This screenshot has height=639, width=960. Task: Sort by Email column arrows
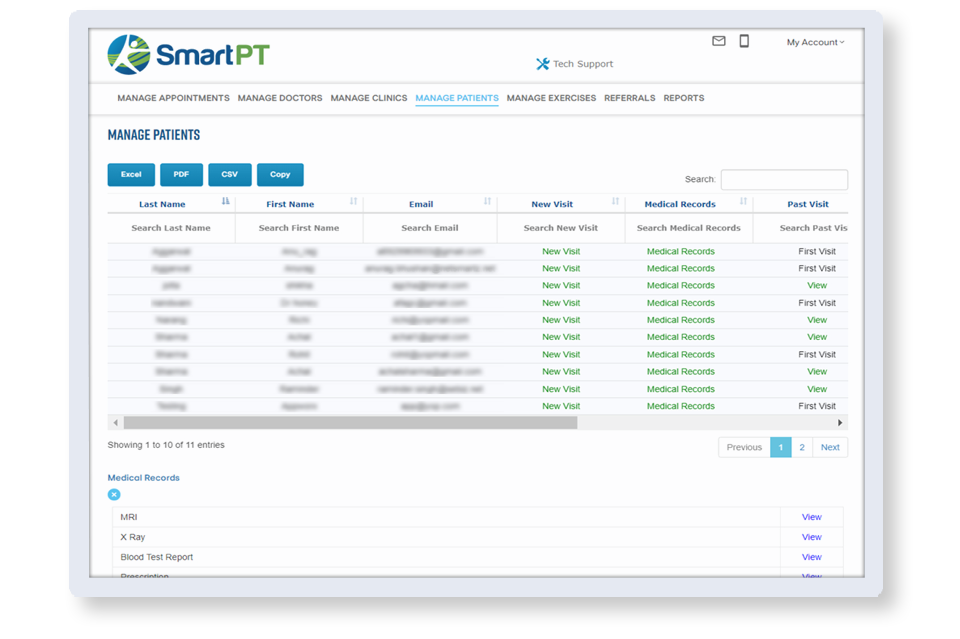tap(487, 203)
